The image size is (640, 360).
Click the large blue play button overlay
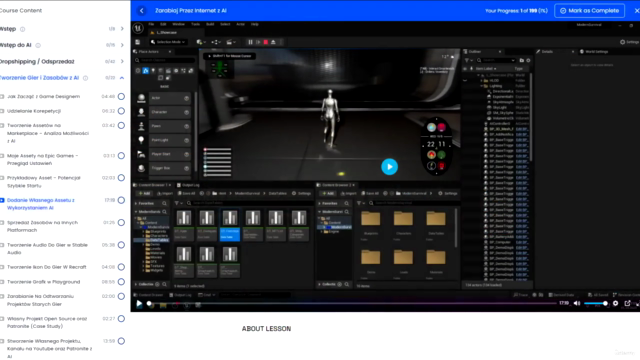pyautogui.click(x=389, y=167)
